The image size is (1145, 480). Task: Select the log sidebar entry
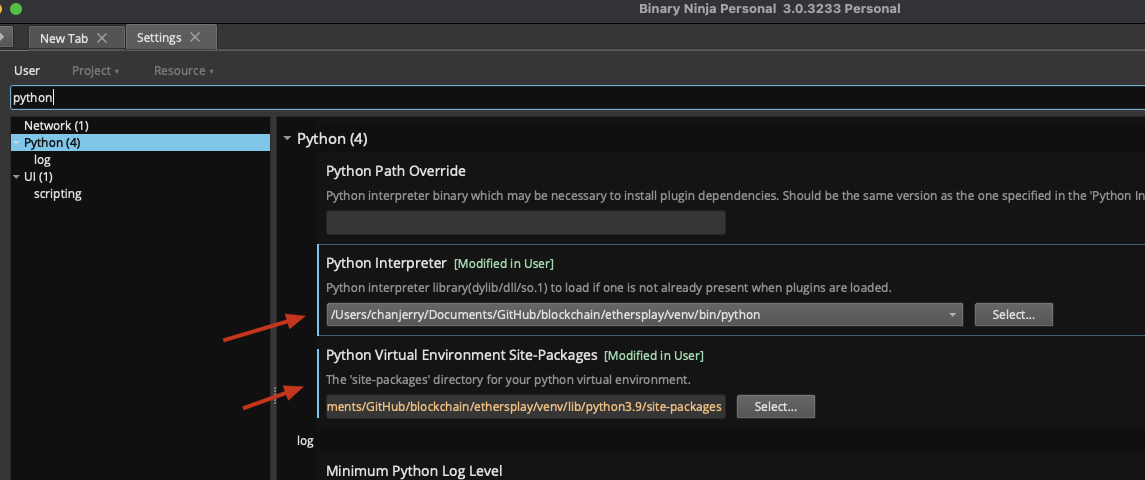pyautogui.click(x=42, y=159)
